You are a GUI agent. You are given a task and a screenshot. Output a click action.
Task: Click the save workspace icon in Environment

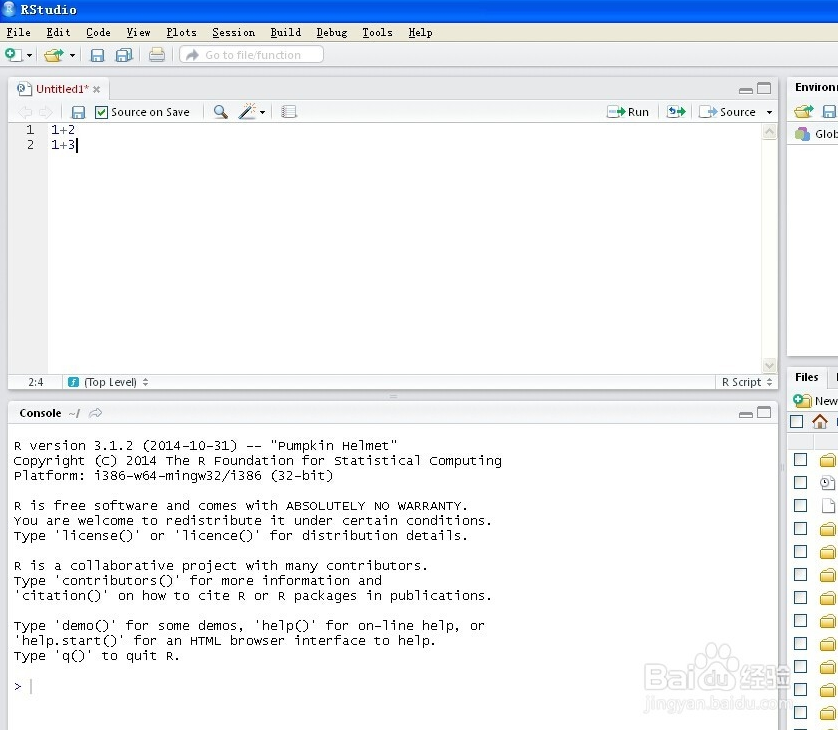tap(829, 111)
